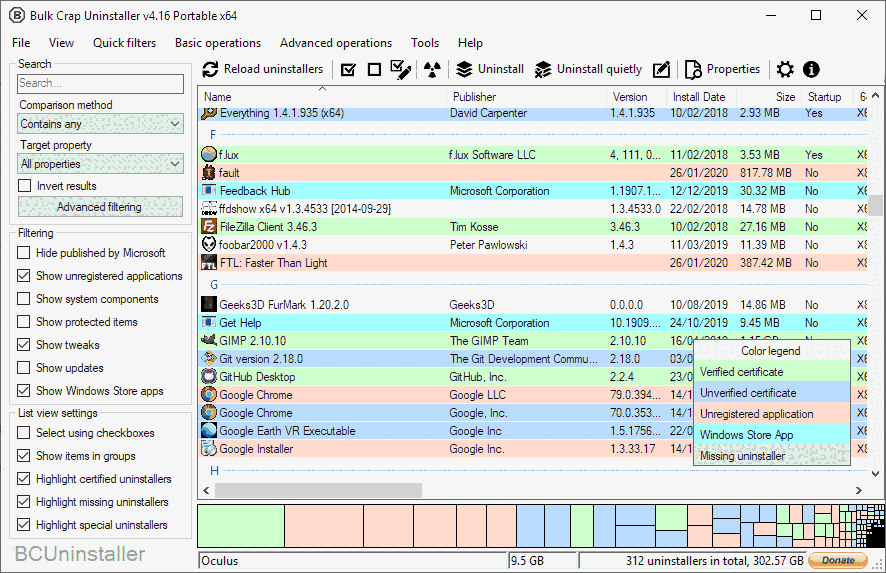Open the Basic operations menu
This screenshot has width=886, height=573.
pos(218,43)
